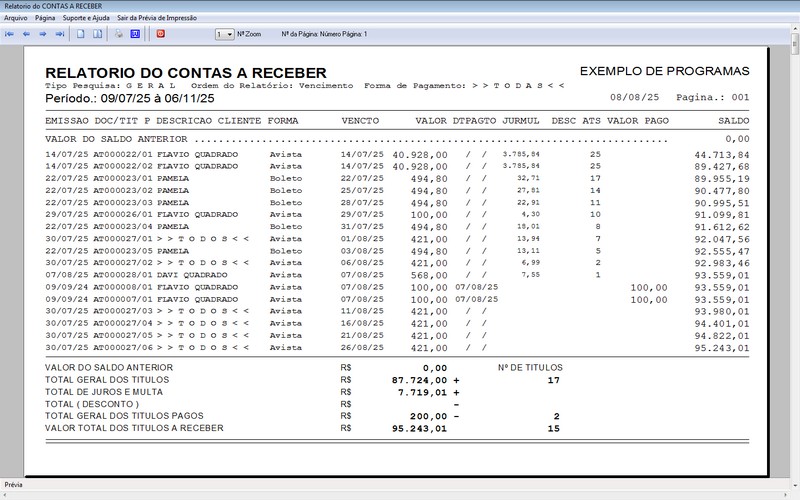Open the Arquivo menu

16,18
